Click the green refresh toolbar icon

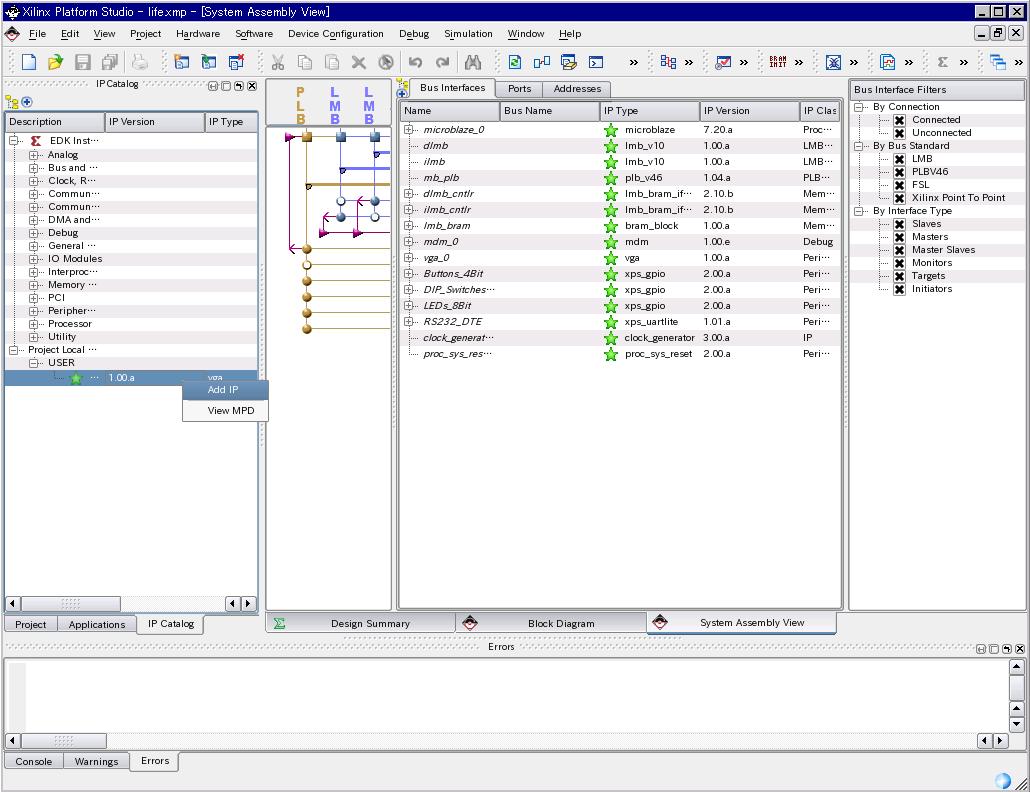515,62
